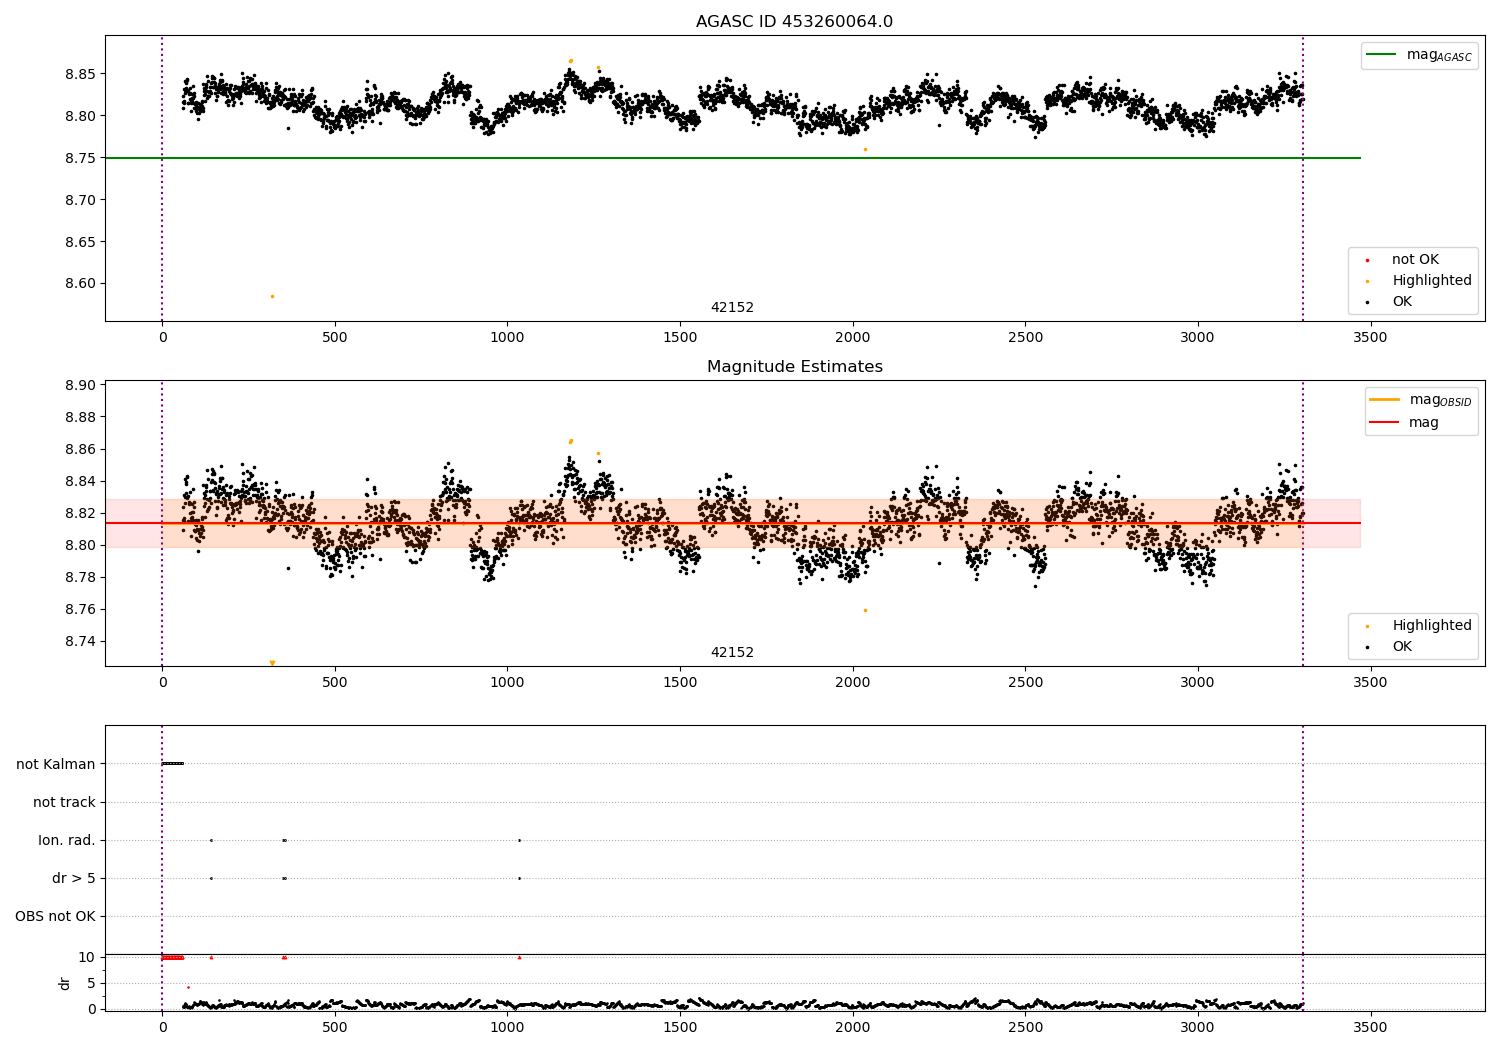Click the '42152' label in the top plot
This screenshot has width=1500, height=1050.
tap(732, 307)
